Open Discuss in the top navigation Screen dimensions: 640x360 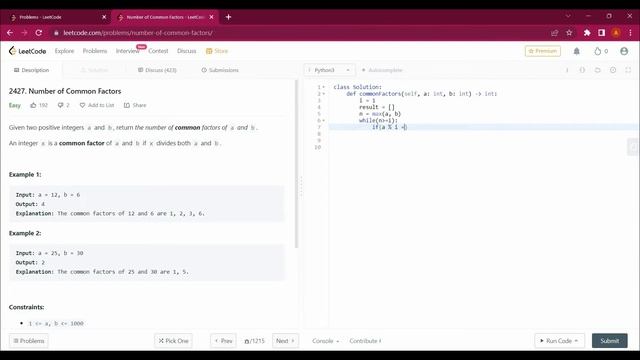coord(187,51)
